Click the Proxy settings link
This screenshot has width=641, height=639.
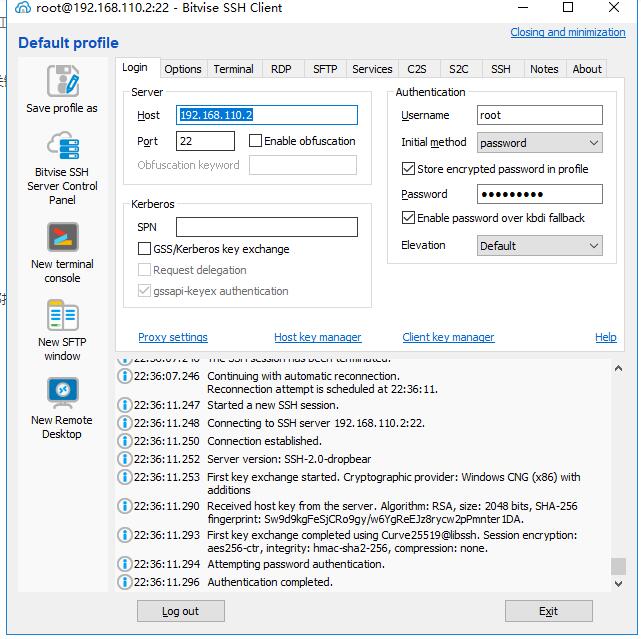[x=173, y=338]
